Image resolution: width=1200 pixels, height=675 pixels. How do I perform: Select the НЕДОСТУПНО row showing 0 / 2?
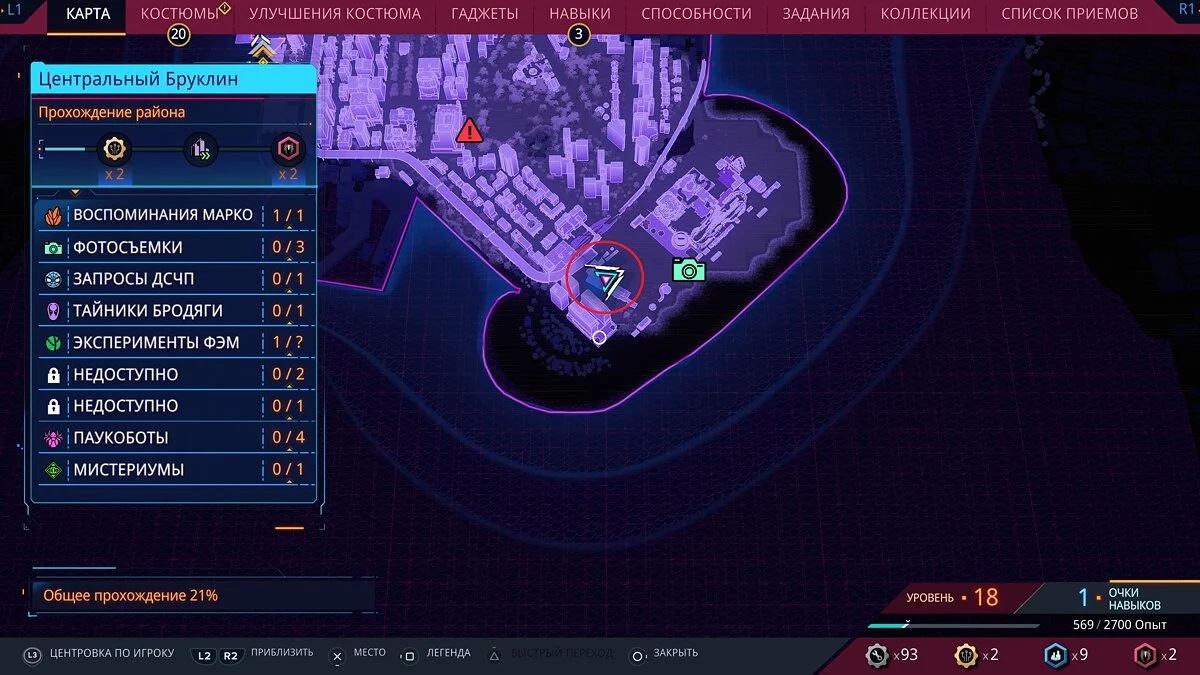174,374
